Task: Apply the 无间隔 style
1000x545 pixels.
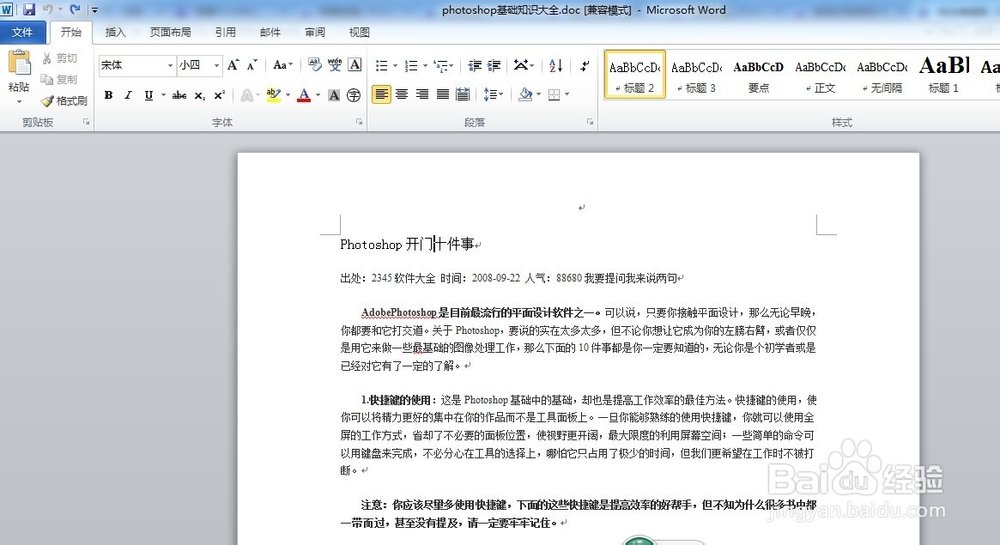Action: (x=882, y=75)
